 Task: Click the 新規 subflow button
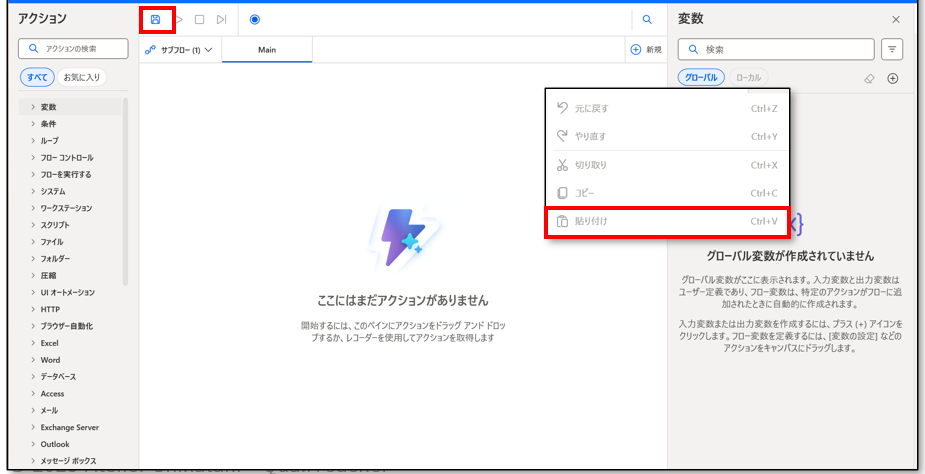click(x=646, y=49)
